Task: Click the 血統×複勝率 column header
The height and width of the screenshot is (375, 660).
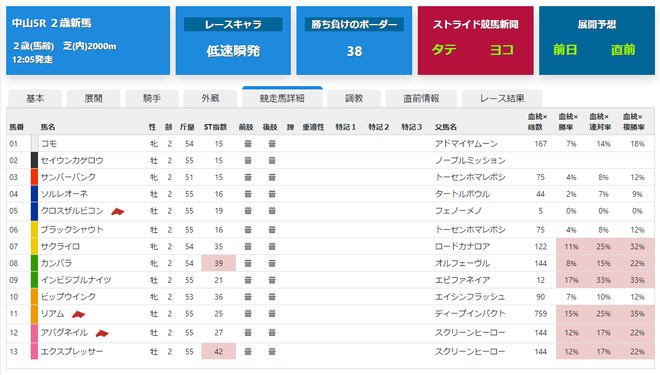Action: (x=633, y=122)
